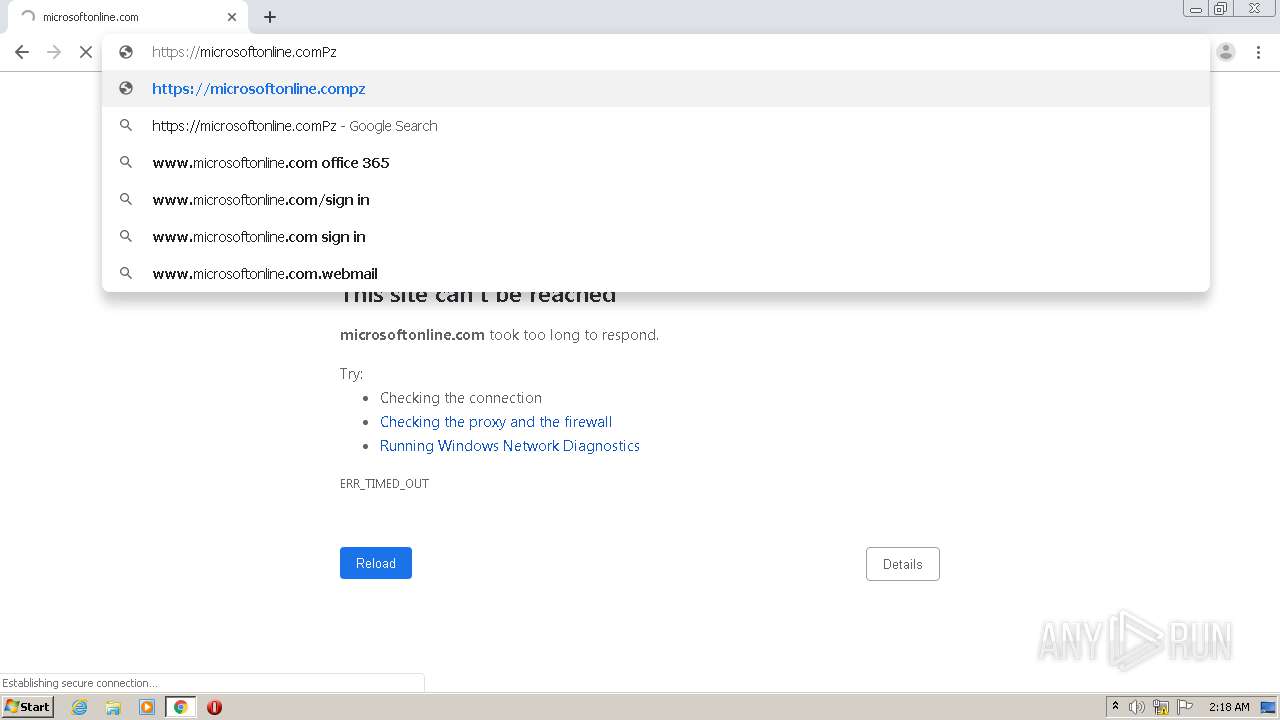The image size is (1280, 720).
Task: Click the Chrome taskbar icon
Action: 181,707
